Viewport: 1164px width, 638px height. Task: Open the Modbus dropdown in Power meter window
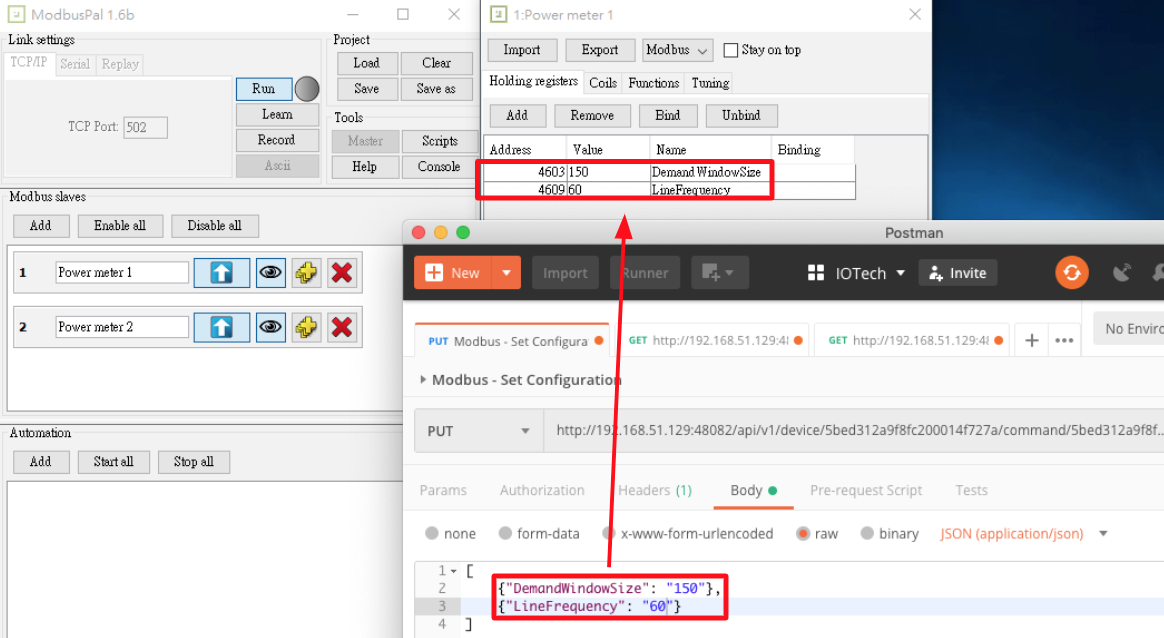677,50
